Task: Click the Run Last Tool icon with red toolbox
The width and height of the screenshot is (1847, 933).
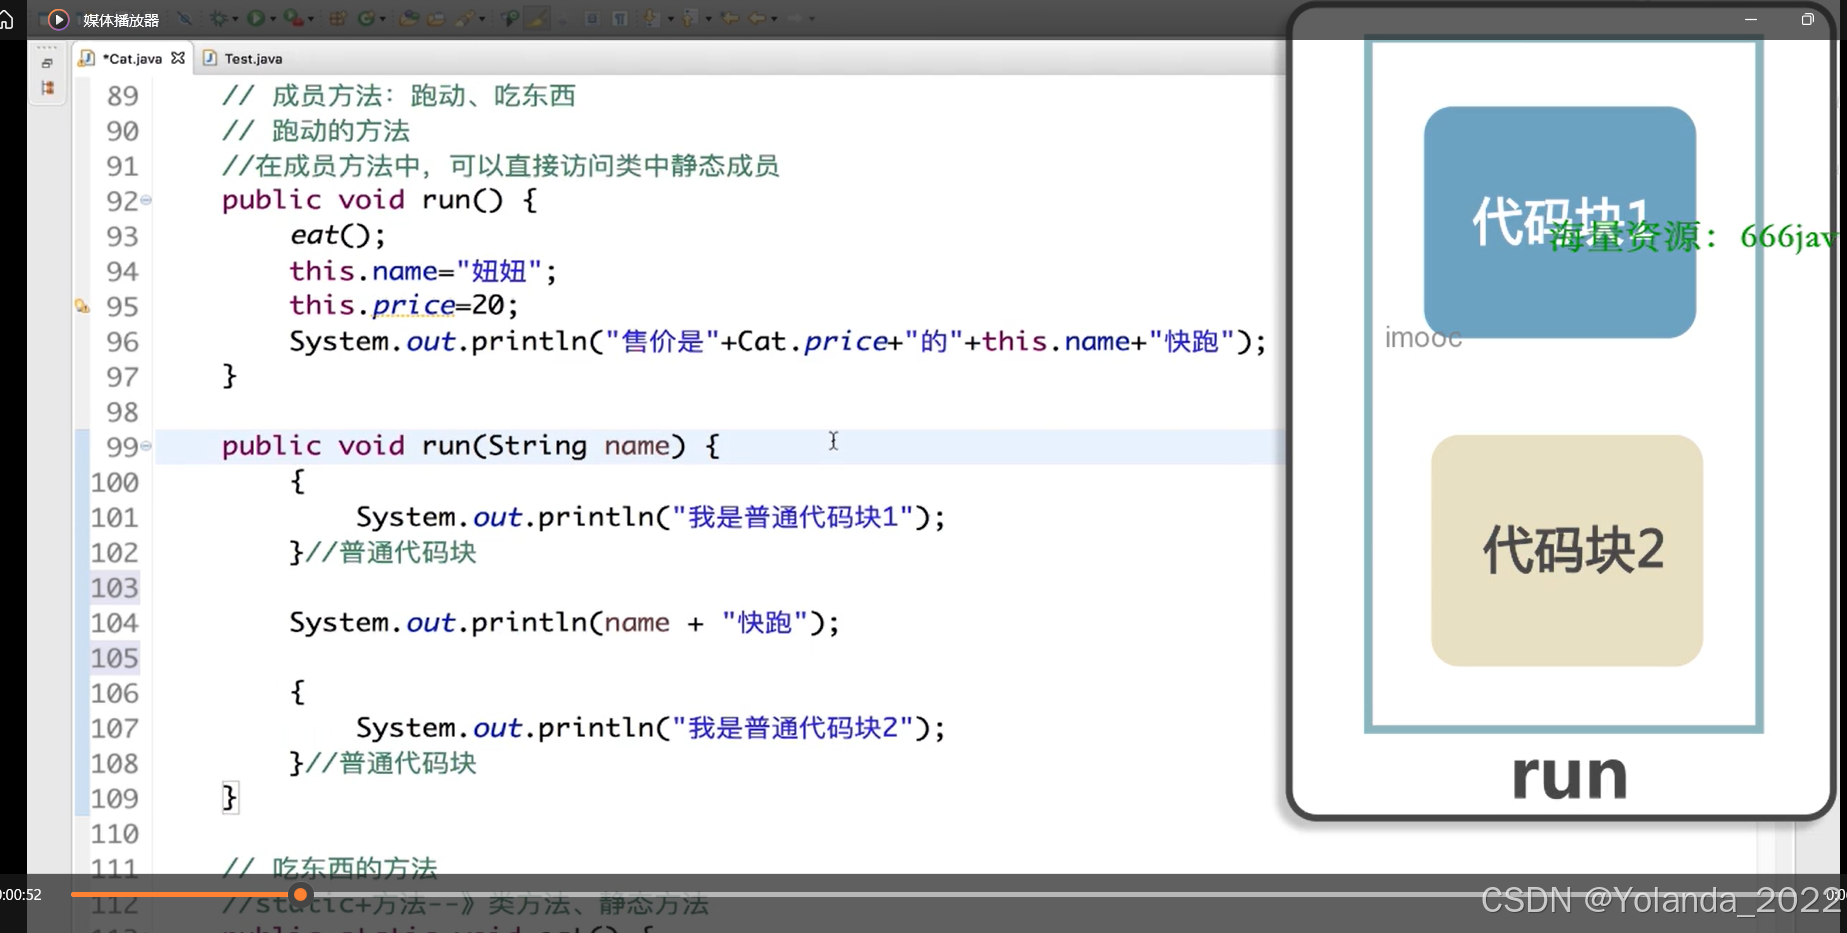Action: click(x=293, y=18)
